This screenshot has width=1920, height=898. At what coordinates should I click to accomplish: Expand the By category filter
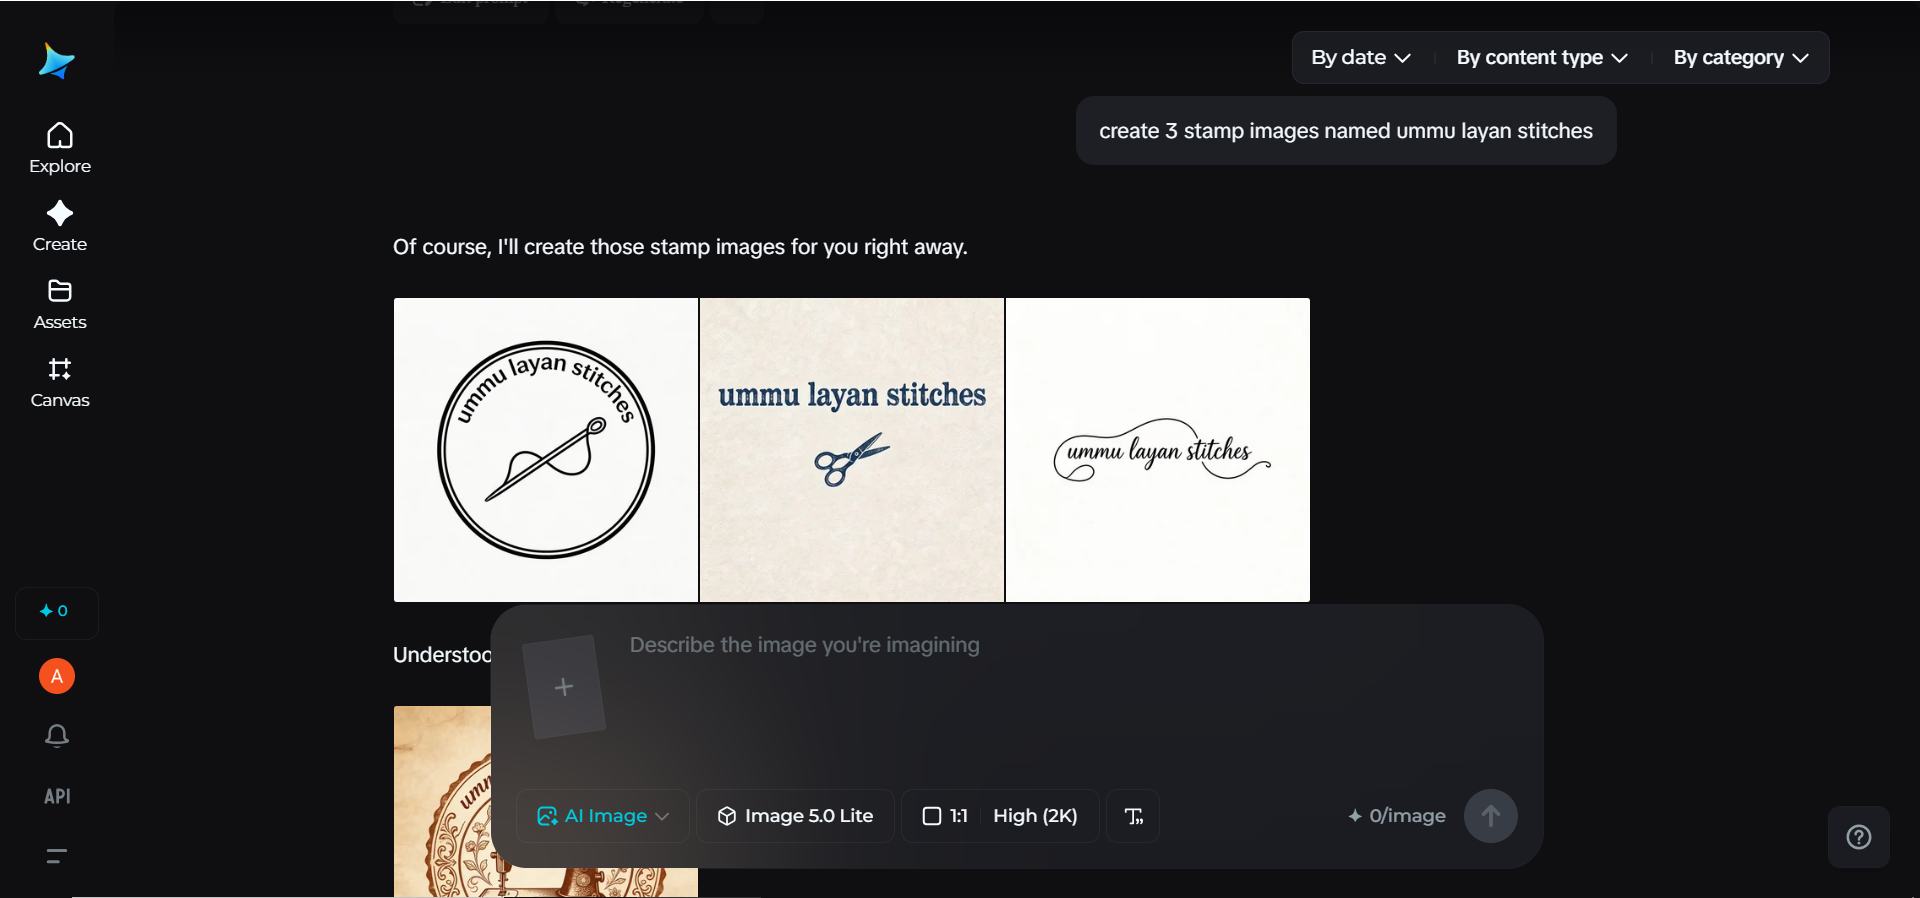click(1741, 58)
